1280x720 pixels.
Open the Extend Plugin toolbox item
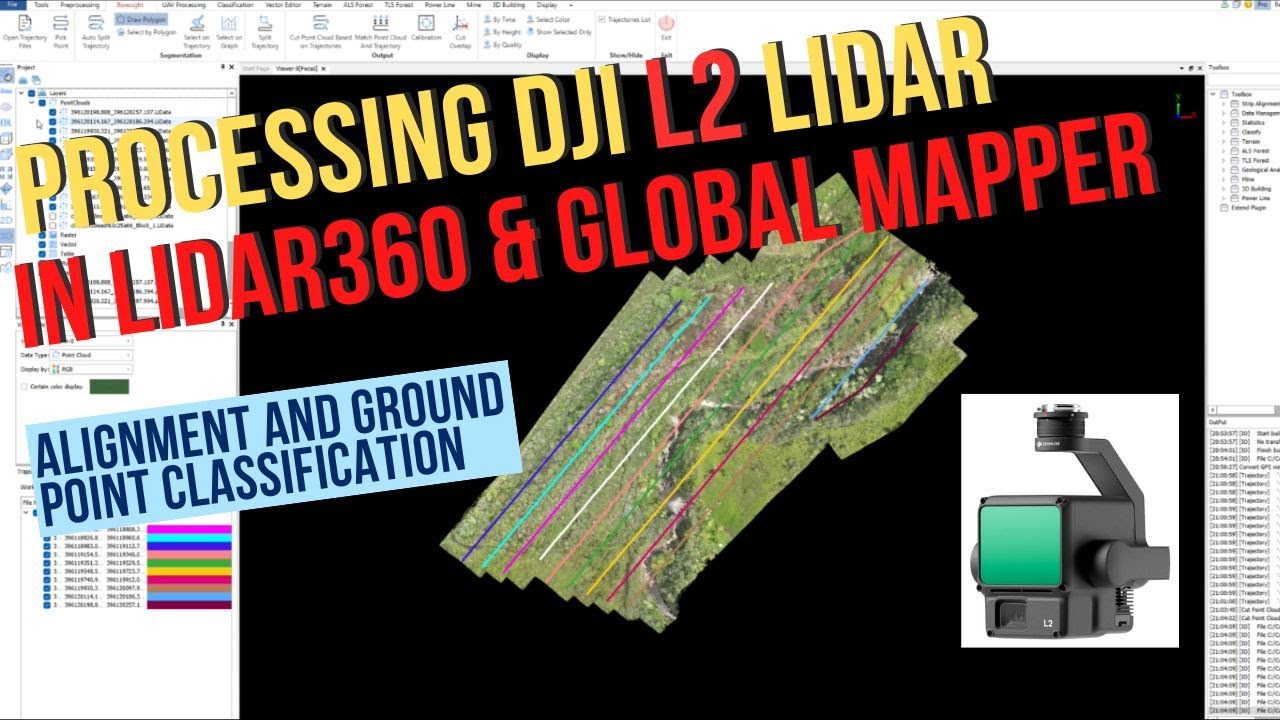click(1243, 207)
